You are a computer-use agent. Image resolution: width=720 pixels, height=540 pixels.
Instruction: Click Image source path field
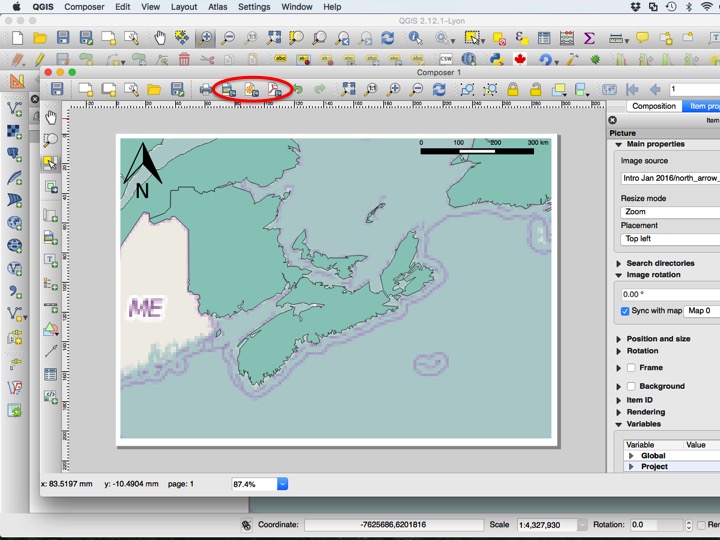point(670,178)
